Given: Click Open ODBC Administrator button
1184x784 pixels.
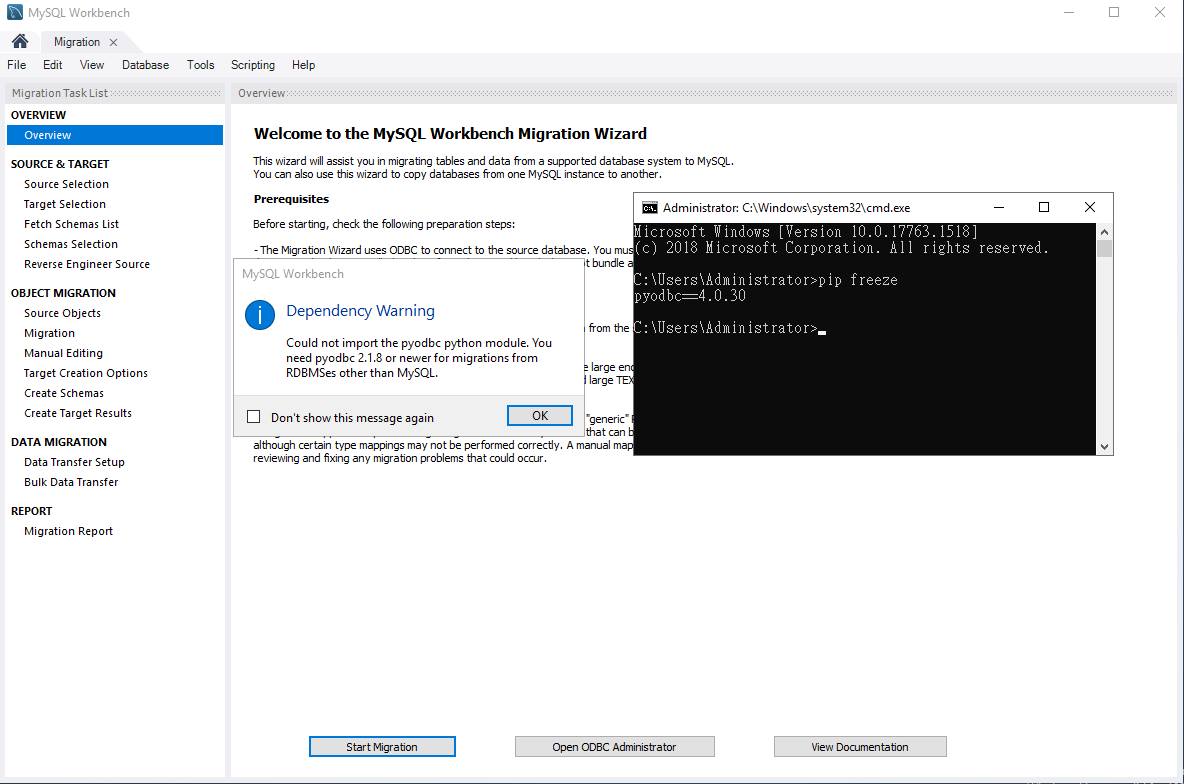Looking at the screenshot, I should [615, 746].
